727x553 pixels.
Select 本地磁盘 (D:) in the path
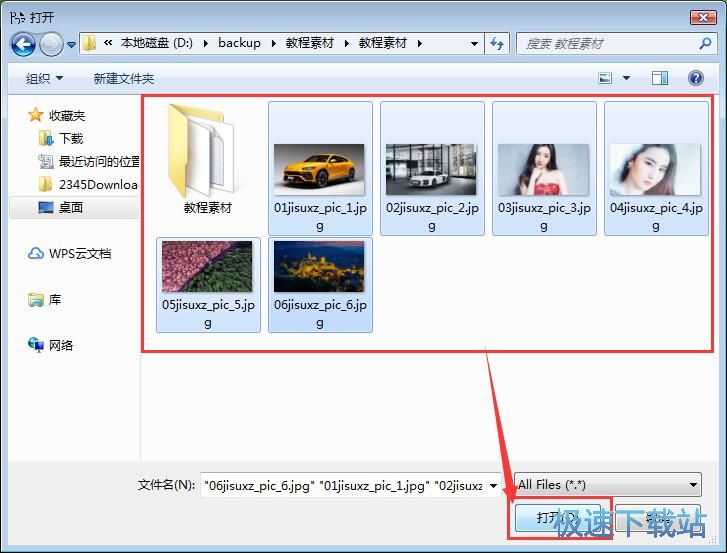click(x=157, y=43)
